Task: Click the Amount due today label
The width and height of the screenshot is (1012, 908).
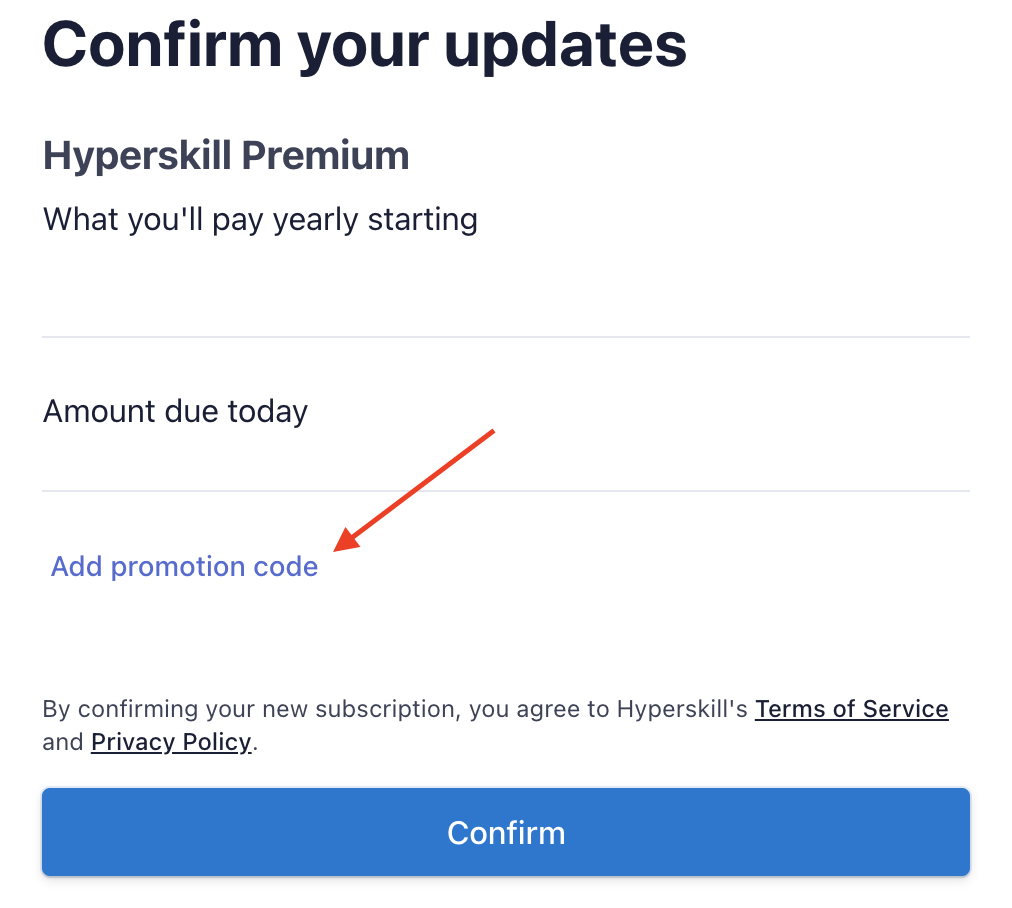Action: coord(175,410)
